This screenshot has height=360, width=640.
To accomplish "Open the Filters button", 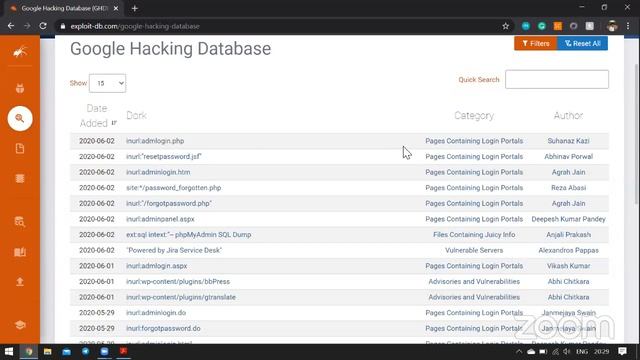I will click(x=536, y=43).
